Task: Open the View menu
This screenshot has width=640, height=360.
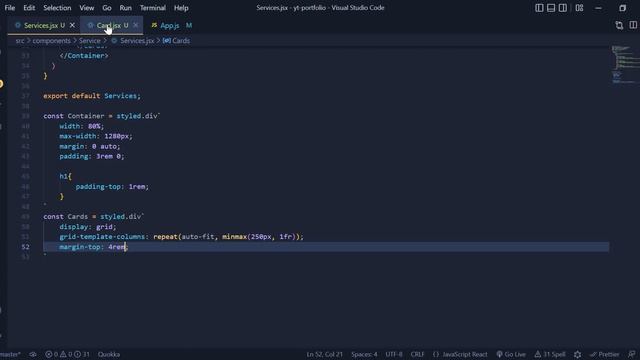Action: click(x=87, y=8)
